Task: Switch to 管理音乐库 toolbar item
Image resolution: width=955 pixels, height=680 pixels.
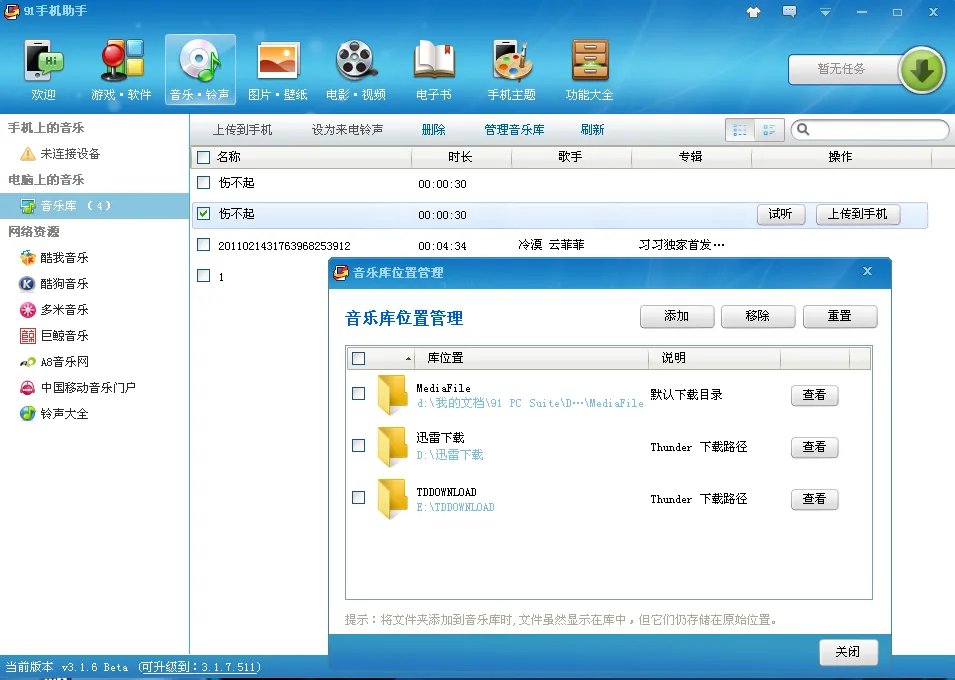Action: coord(513,129)
